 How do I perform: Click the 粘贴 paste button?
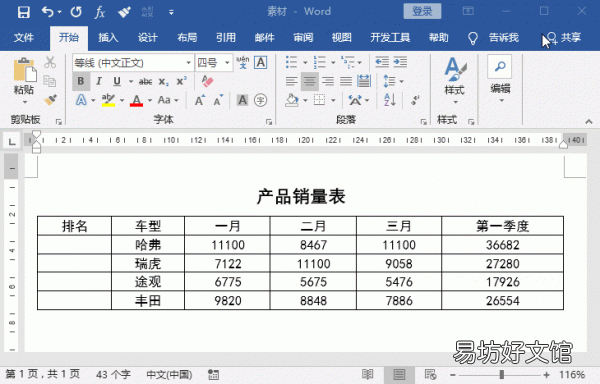(x=24, y=81)
